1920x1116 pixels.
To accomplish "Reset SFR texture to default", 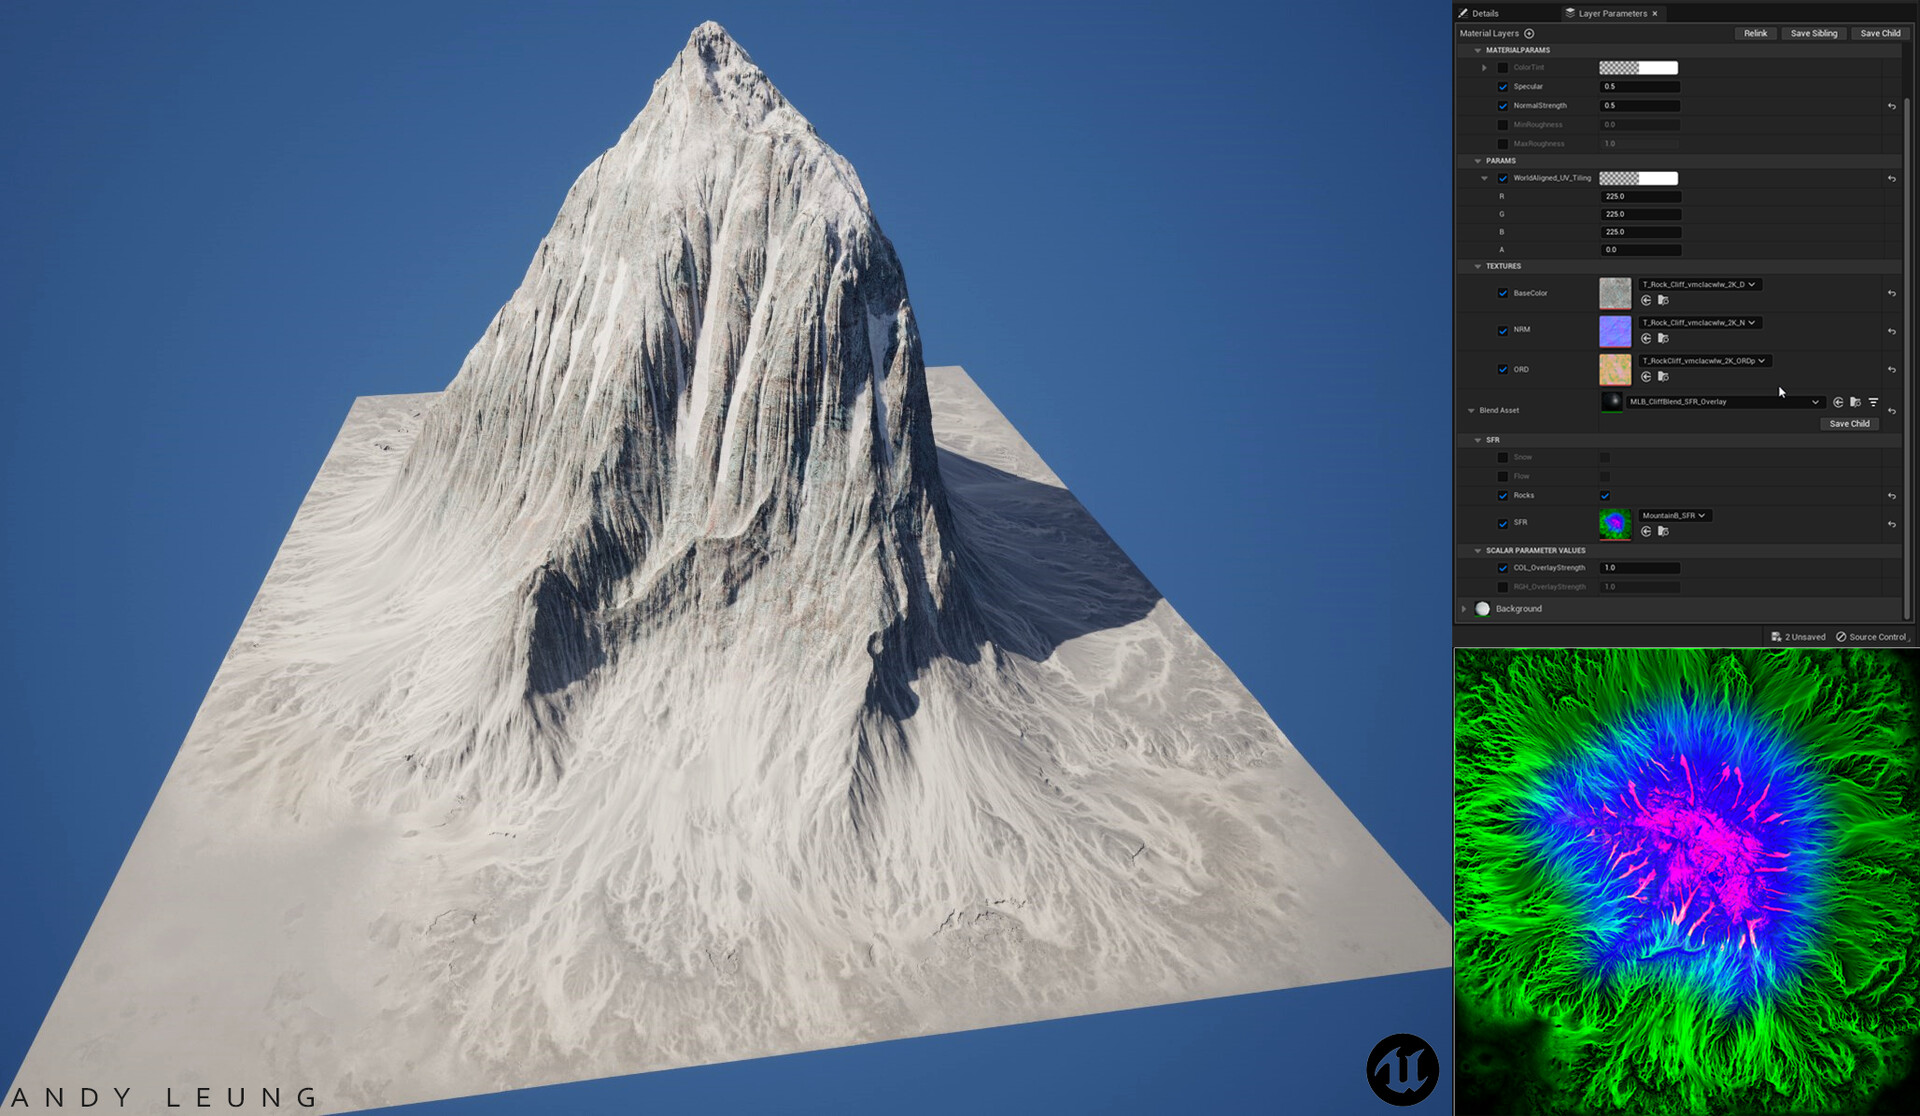I will [x=1891, y=524].
